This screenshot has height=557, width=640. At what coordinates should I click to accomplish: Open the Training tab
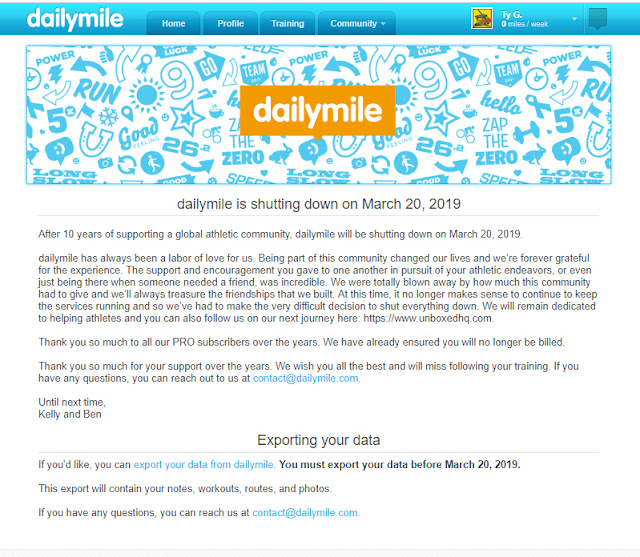click(x=287, y=23)
